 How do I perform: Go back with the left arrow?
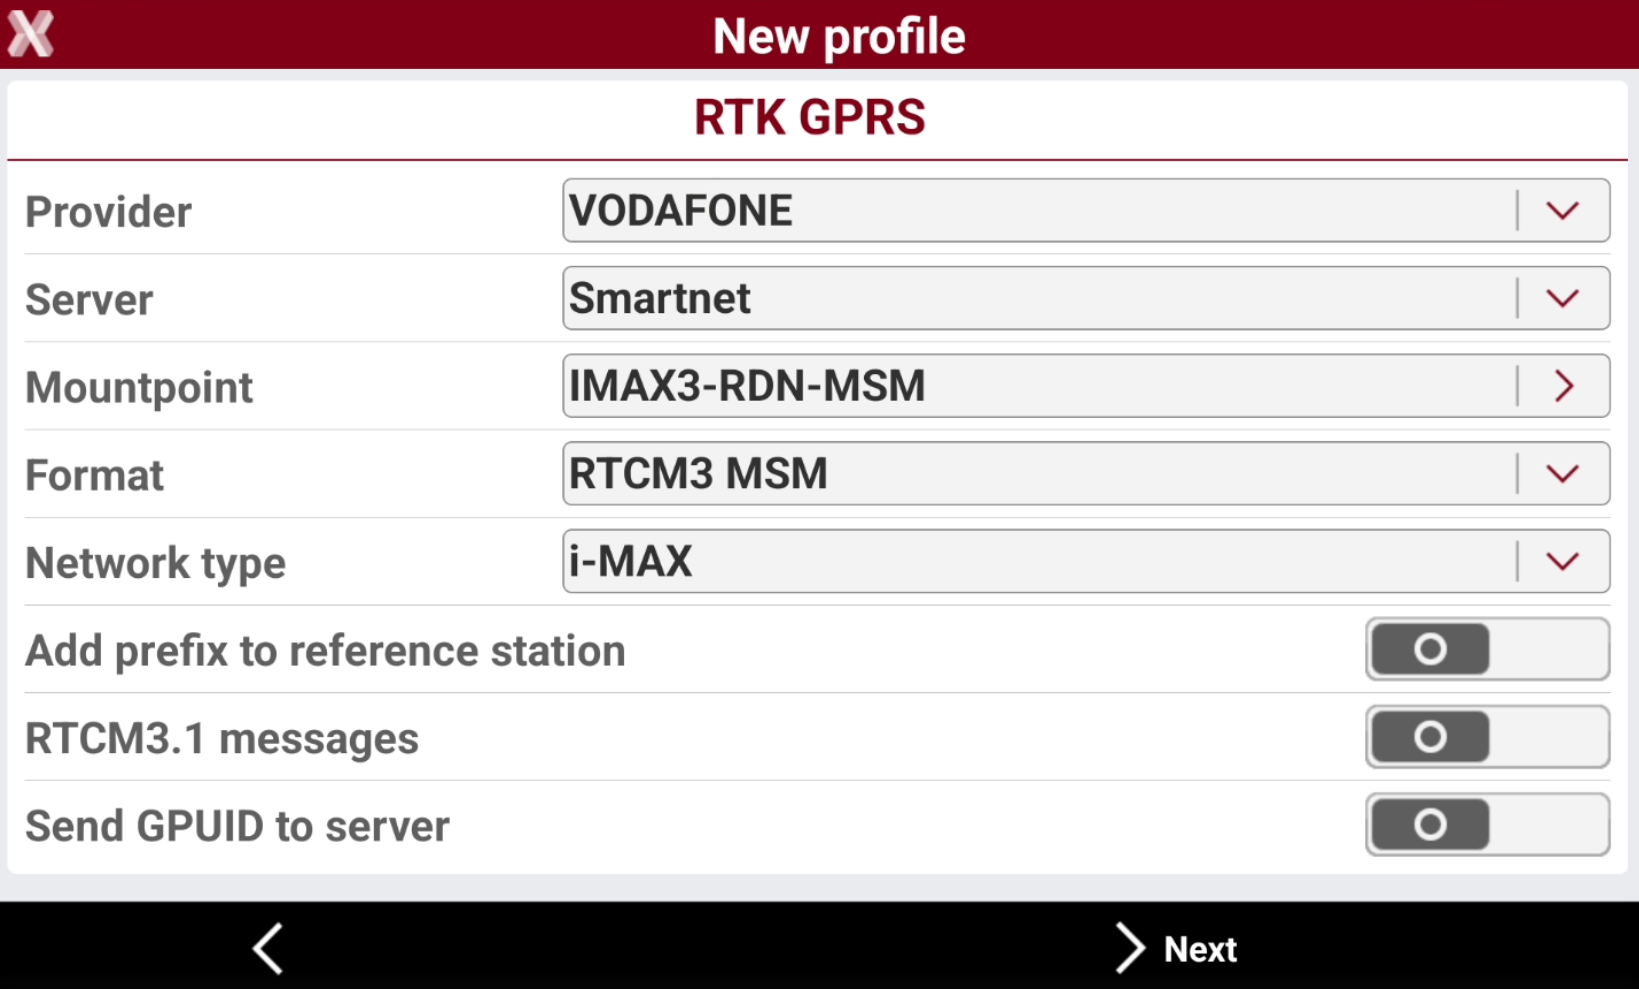[x=268, y=948]
